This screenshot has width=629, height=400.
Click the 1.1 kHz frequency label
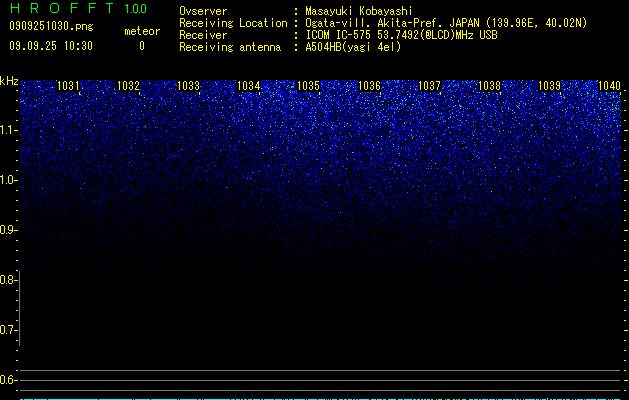point(8,130)
